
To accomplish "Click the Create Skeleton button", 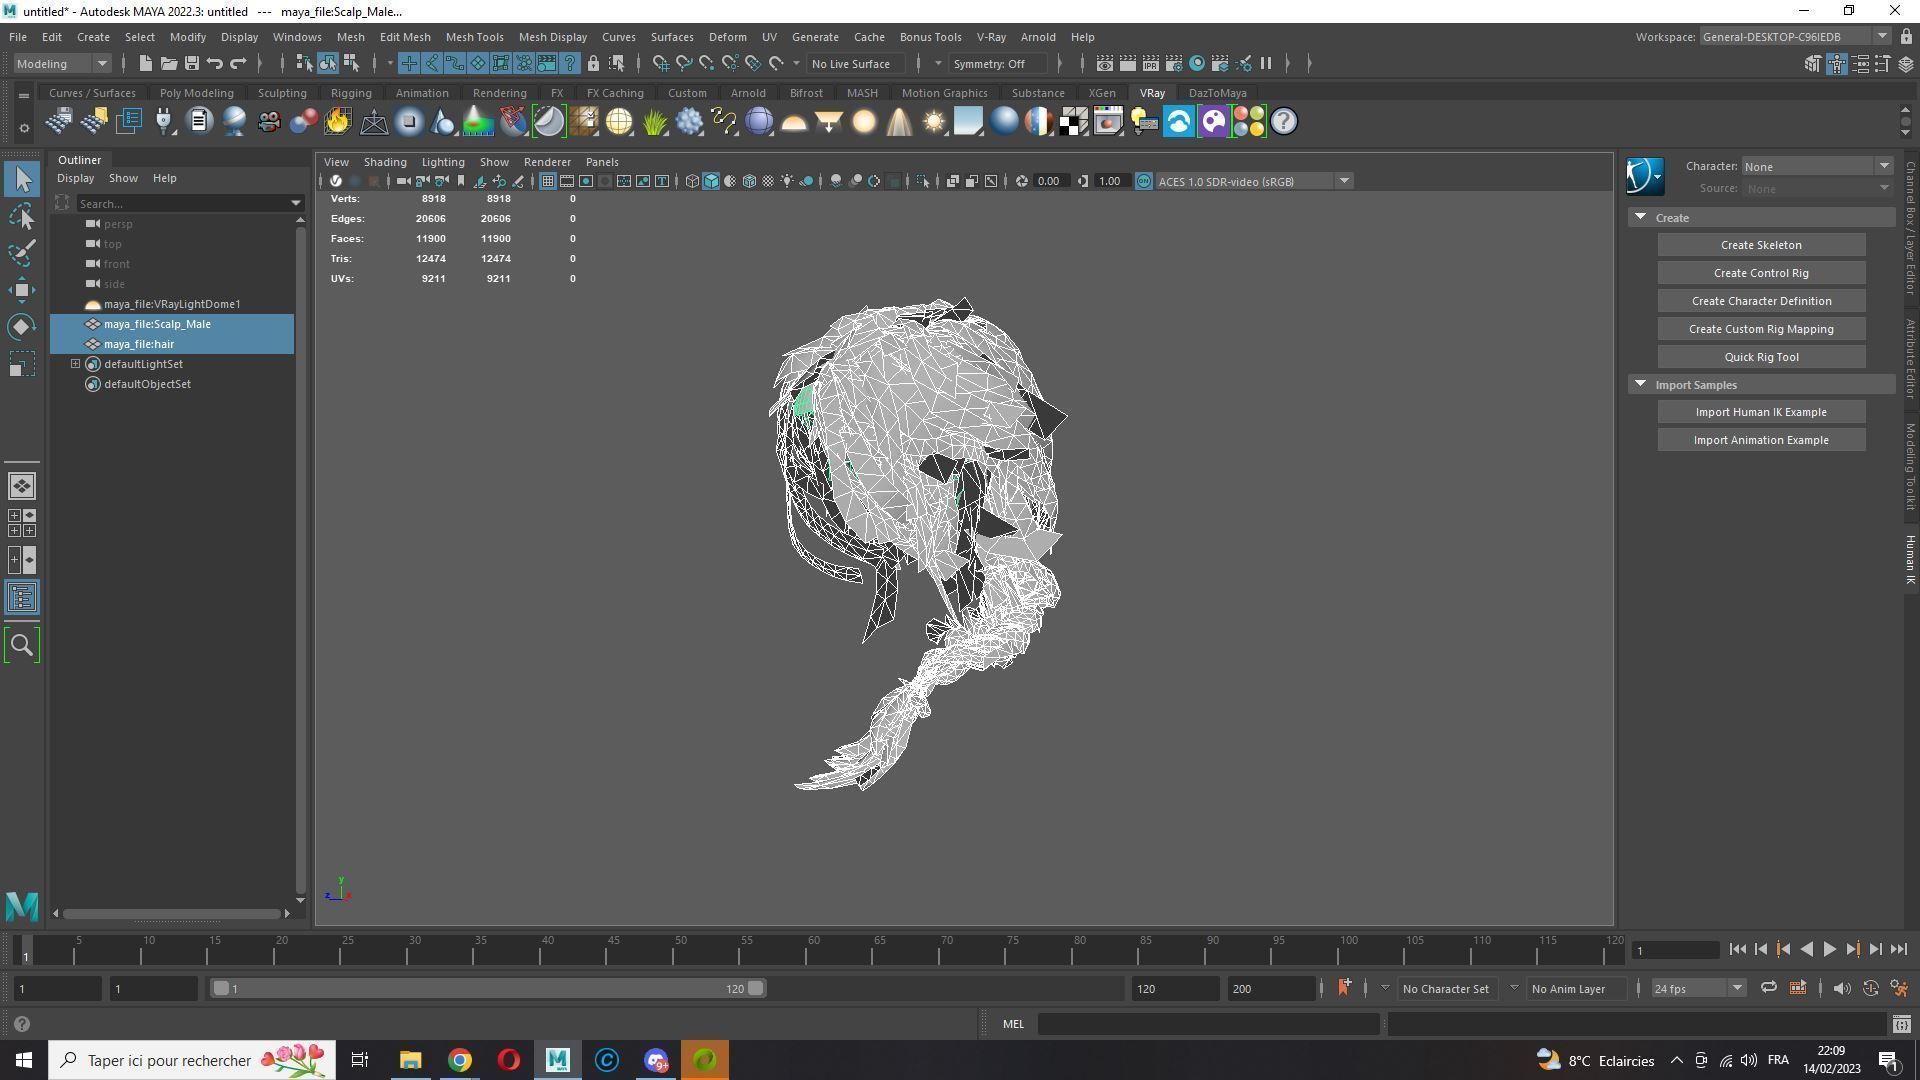I will 1760,245.
